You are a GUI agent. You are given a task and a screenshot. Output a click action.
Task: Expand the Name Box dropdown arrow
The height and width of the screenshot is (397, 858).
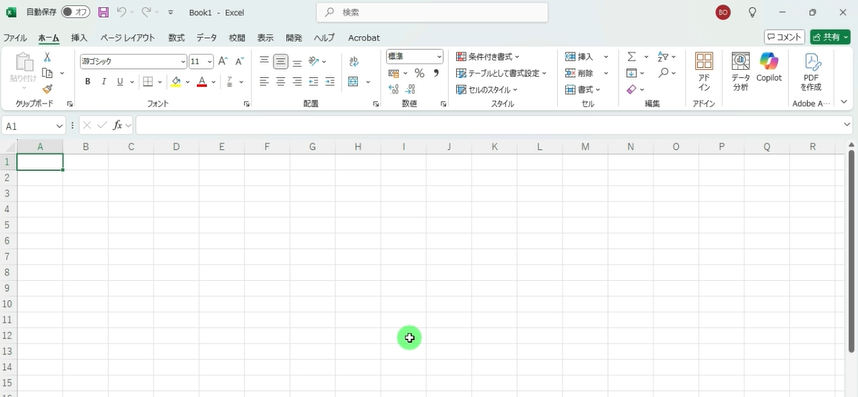(x=59, y=126)
